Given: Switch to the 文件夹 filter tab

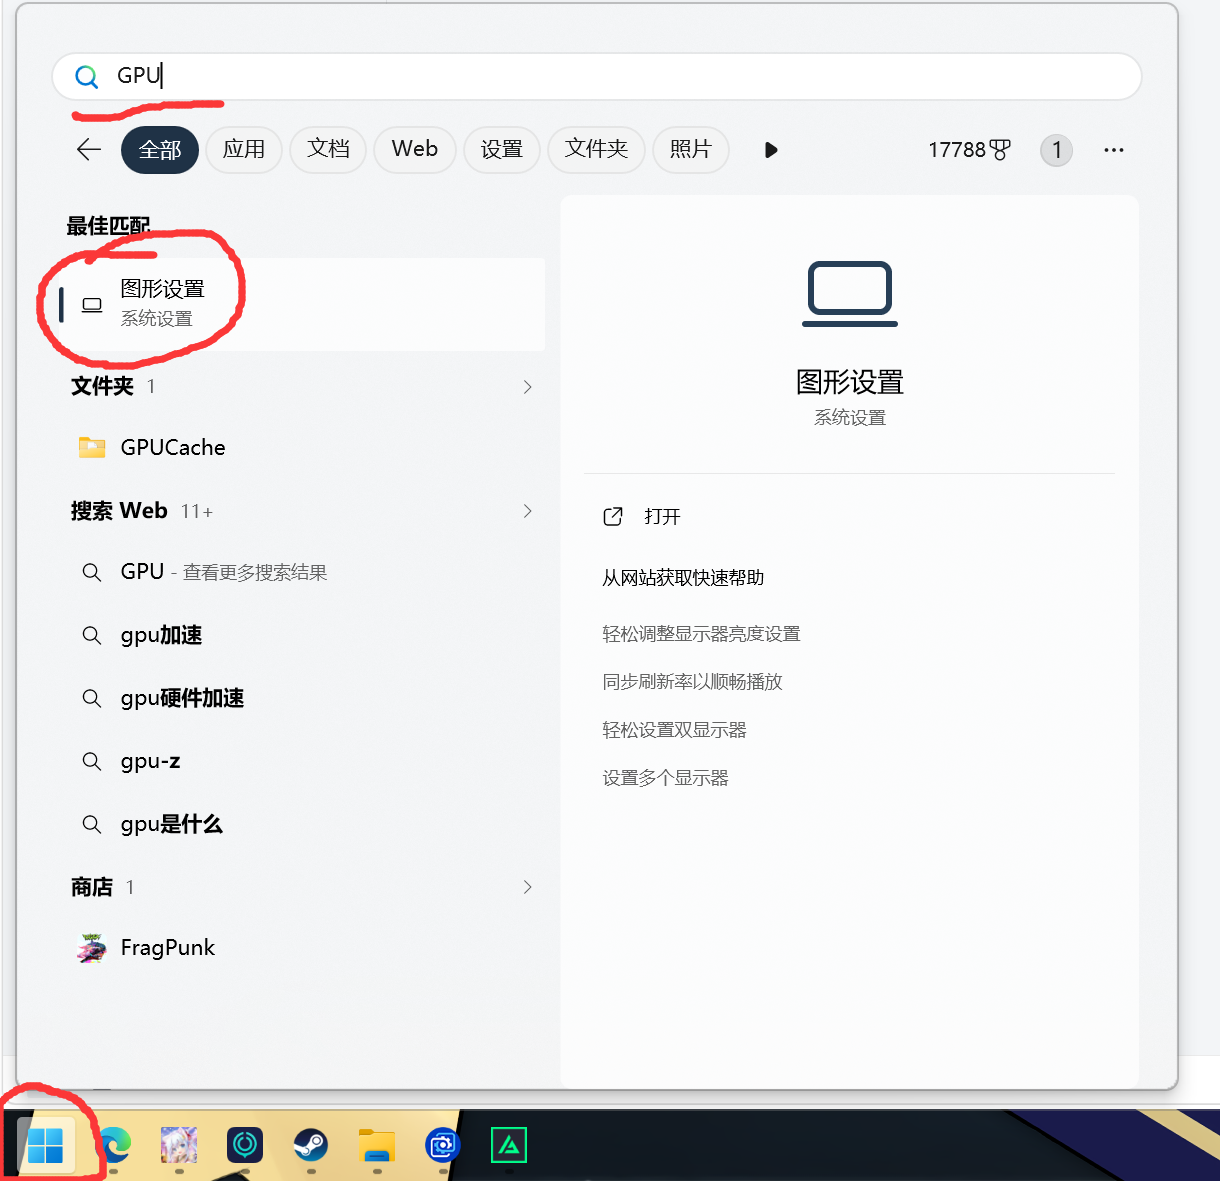Looking at the screenshot, I should coord(596,150).
